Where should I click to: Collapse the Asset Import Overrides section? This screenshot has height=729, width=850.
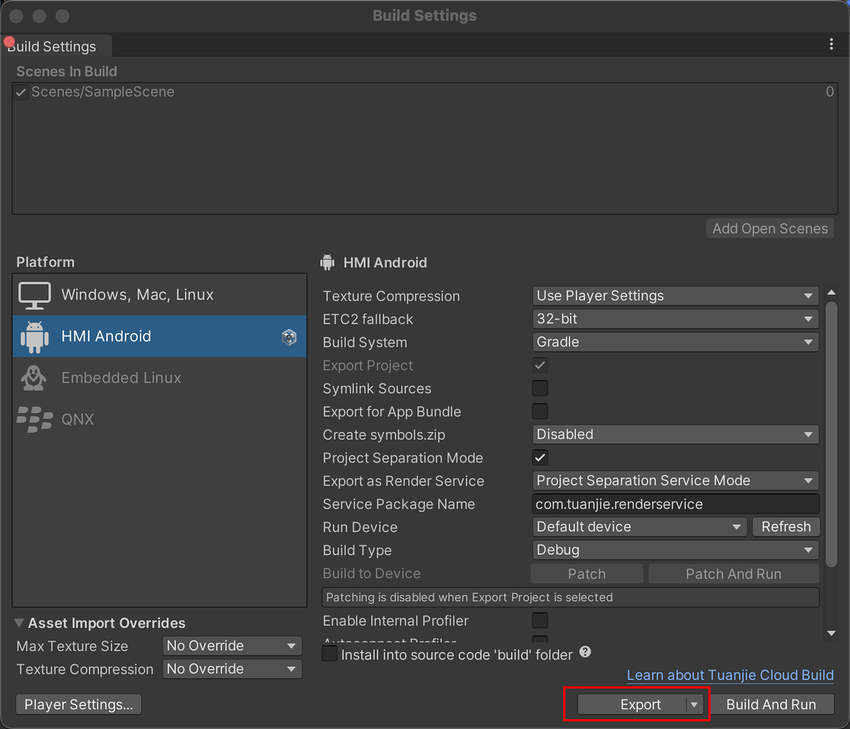coord(21,623)
